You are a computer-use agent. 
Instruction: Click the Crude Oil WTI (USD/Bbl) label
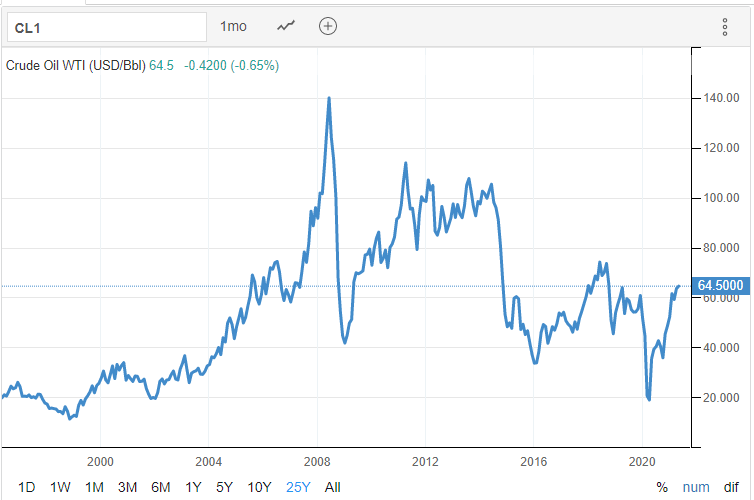75,65
